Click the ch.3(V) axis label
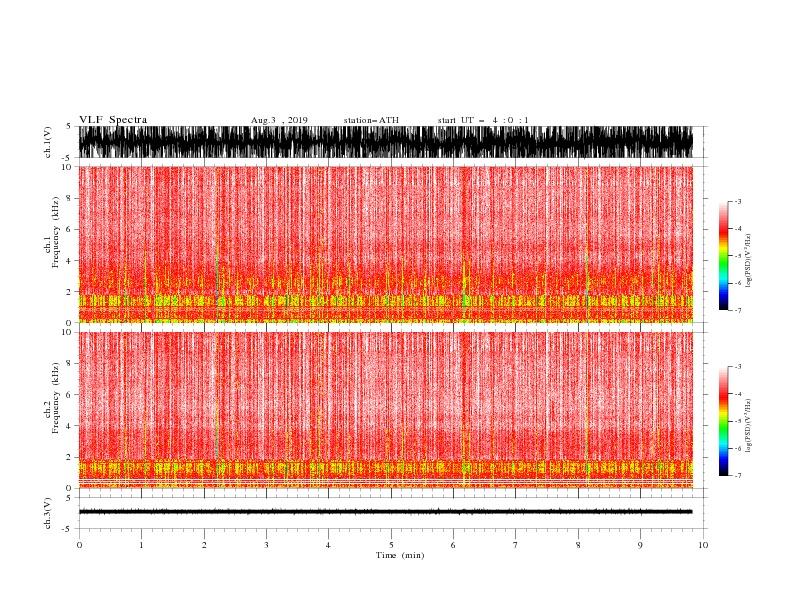 pyautogui.click(x=47, y=513)
